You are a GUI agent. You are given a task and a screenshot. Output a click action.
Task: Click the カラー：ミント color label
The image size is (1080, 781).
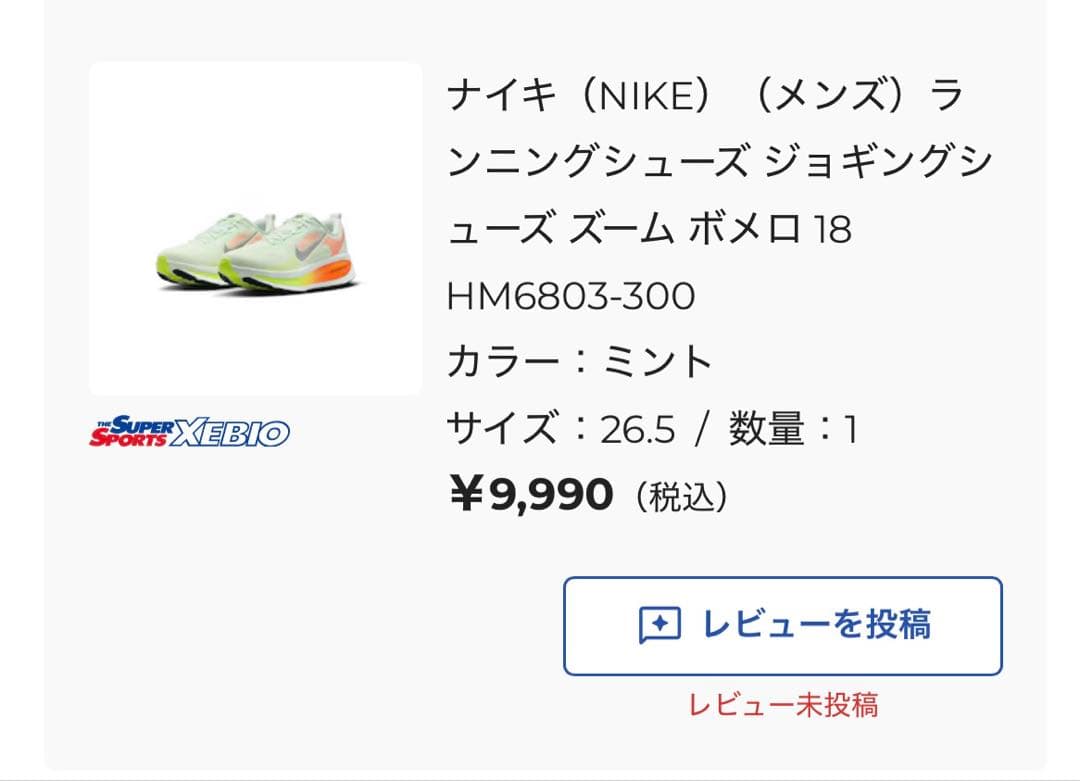(x=580, y=360)
